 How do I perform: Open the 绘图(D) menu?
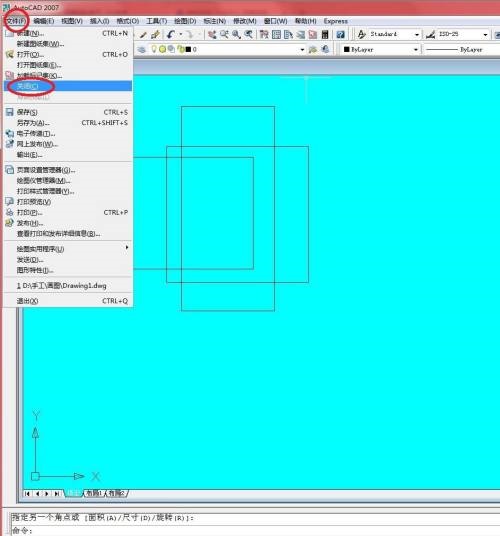click(185, 21)
